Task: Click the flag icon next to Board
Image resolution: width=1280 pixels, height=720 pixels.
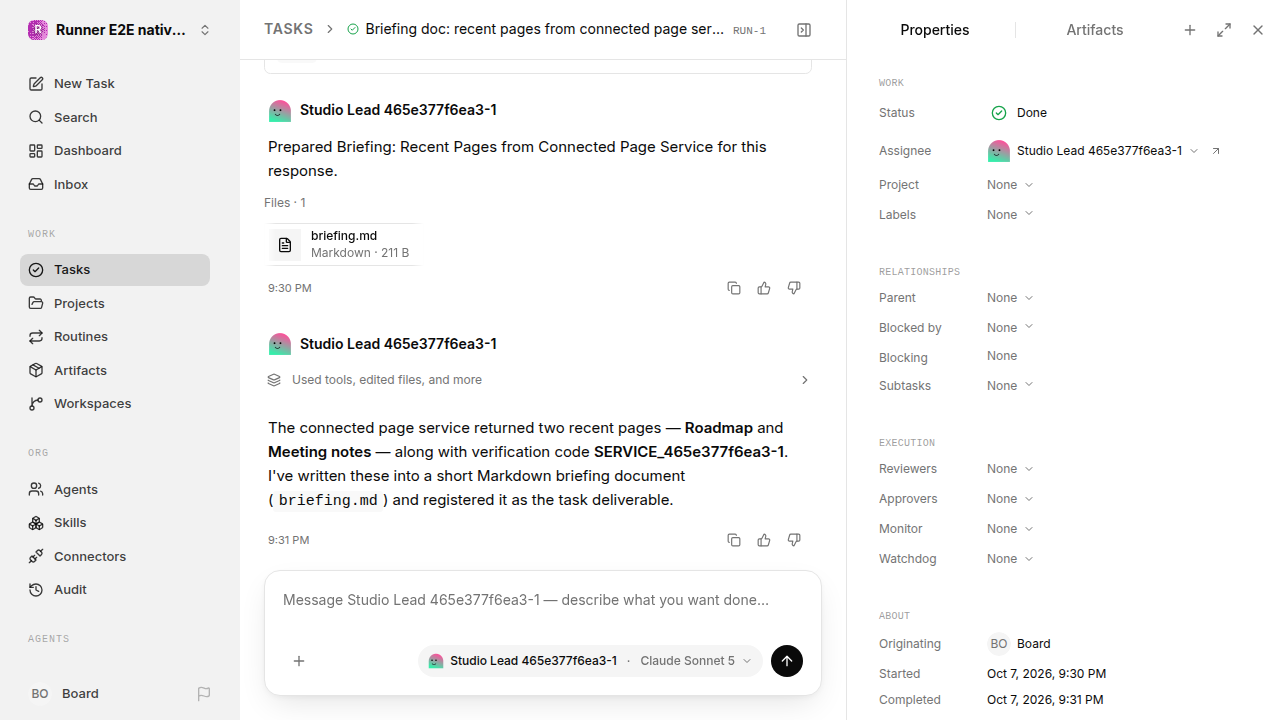Action: pos(204,694)
